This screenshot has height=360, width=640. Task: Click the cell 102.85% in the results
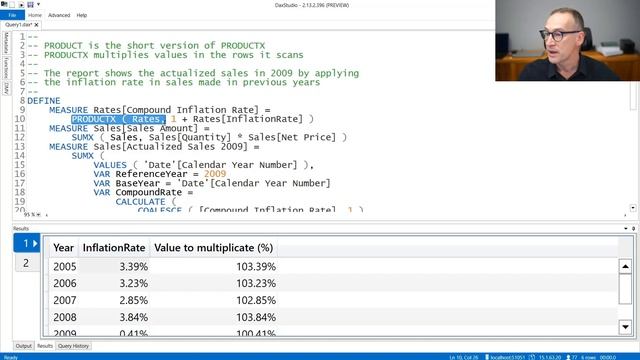[x=256, y=300]
